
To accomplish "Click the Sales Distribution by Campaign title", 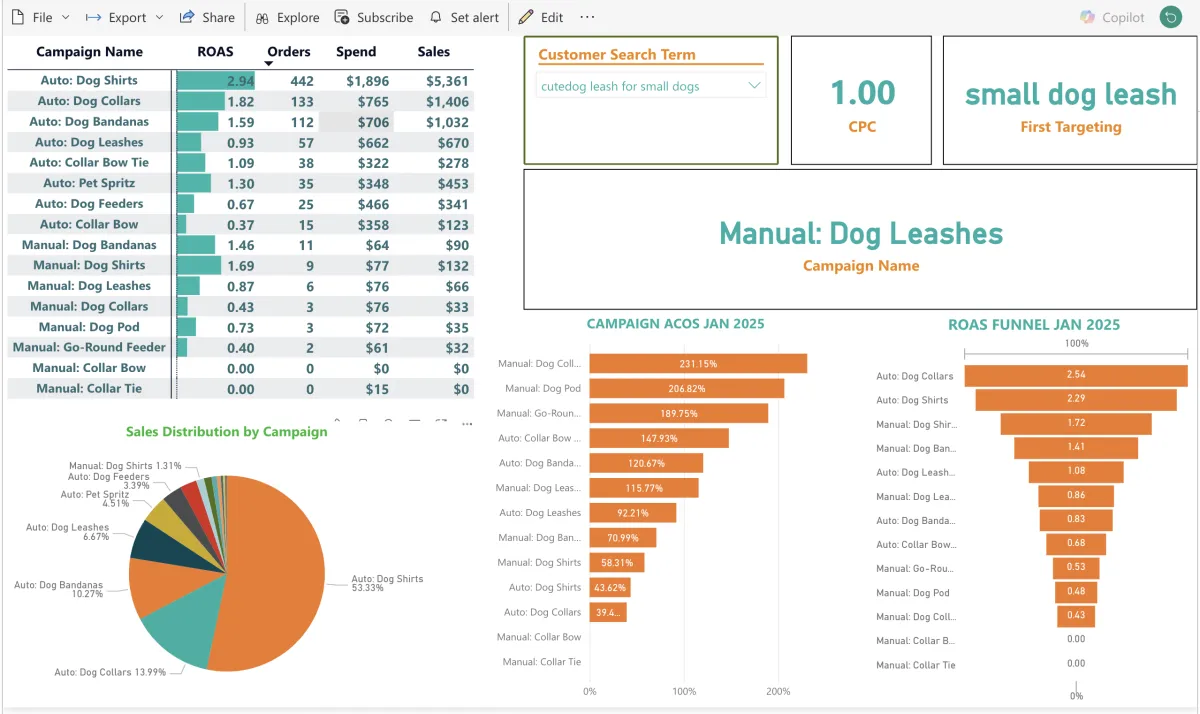I will tap(226, 432).
